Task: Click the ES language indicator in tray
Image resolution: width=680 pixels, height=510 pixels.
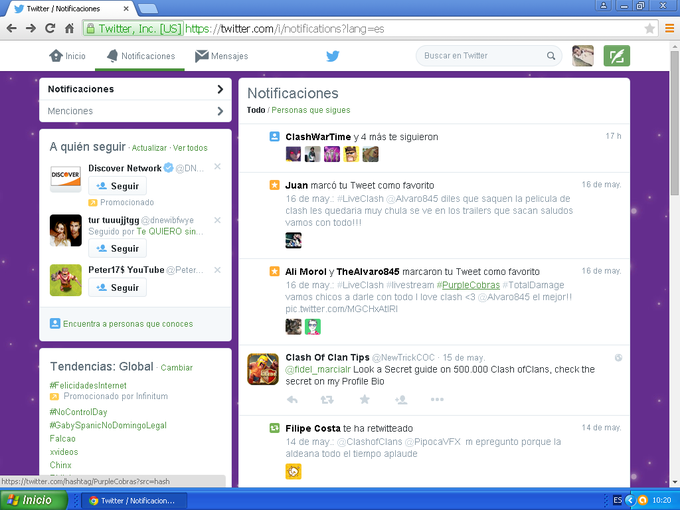Action: point(618,500)
